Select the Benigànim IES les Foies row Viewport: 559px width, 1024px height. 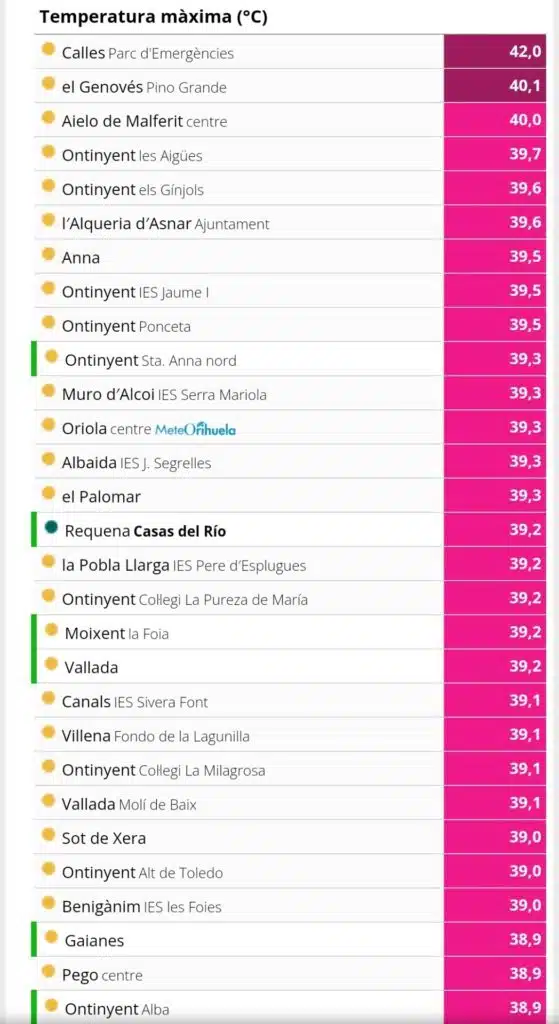(289, 904)
